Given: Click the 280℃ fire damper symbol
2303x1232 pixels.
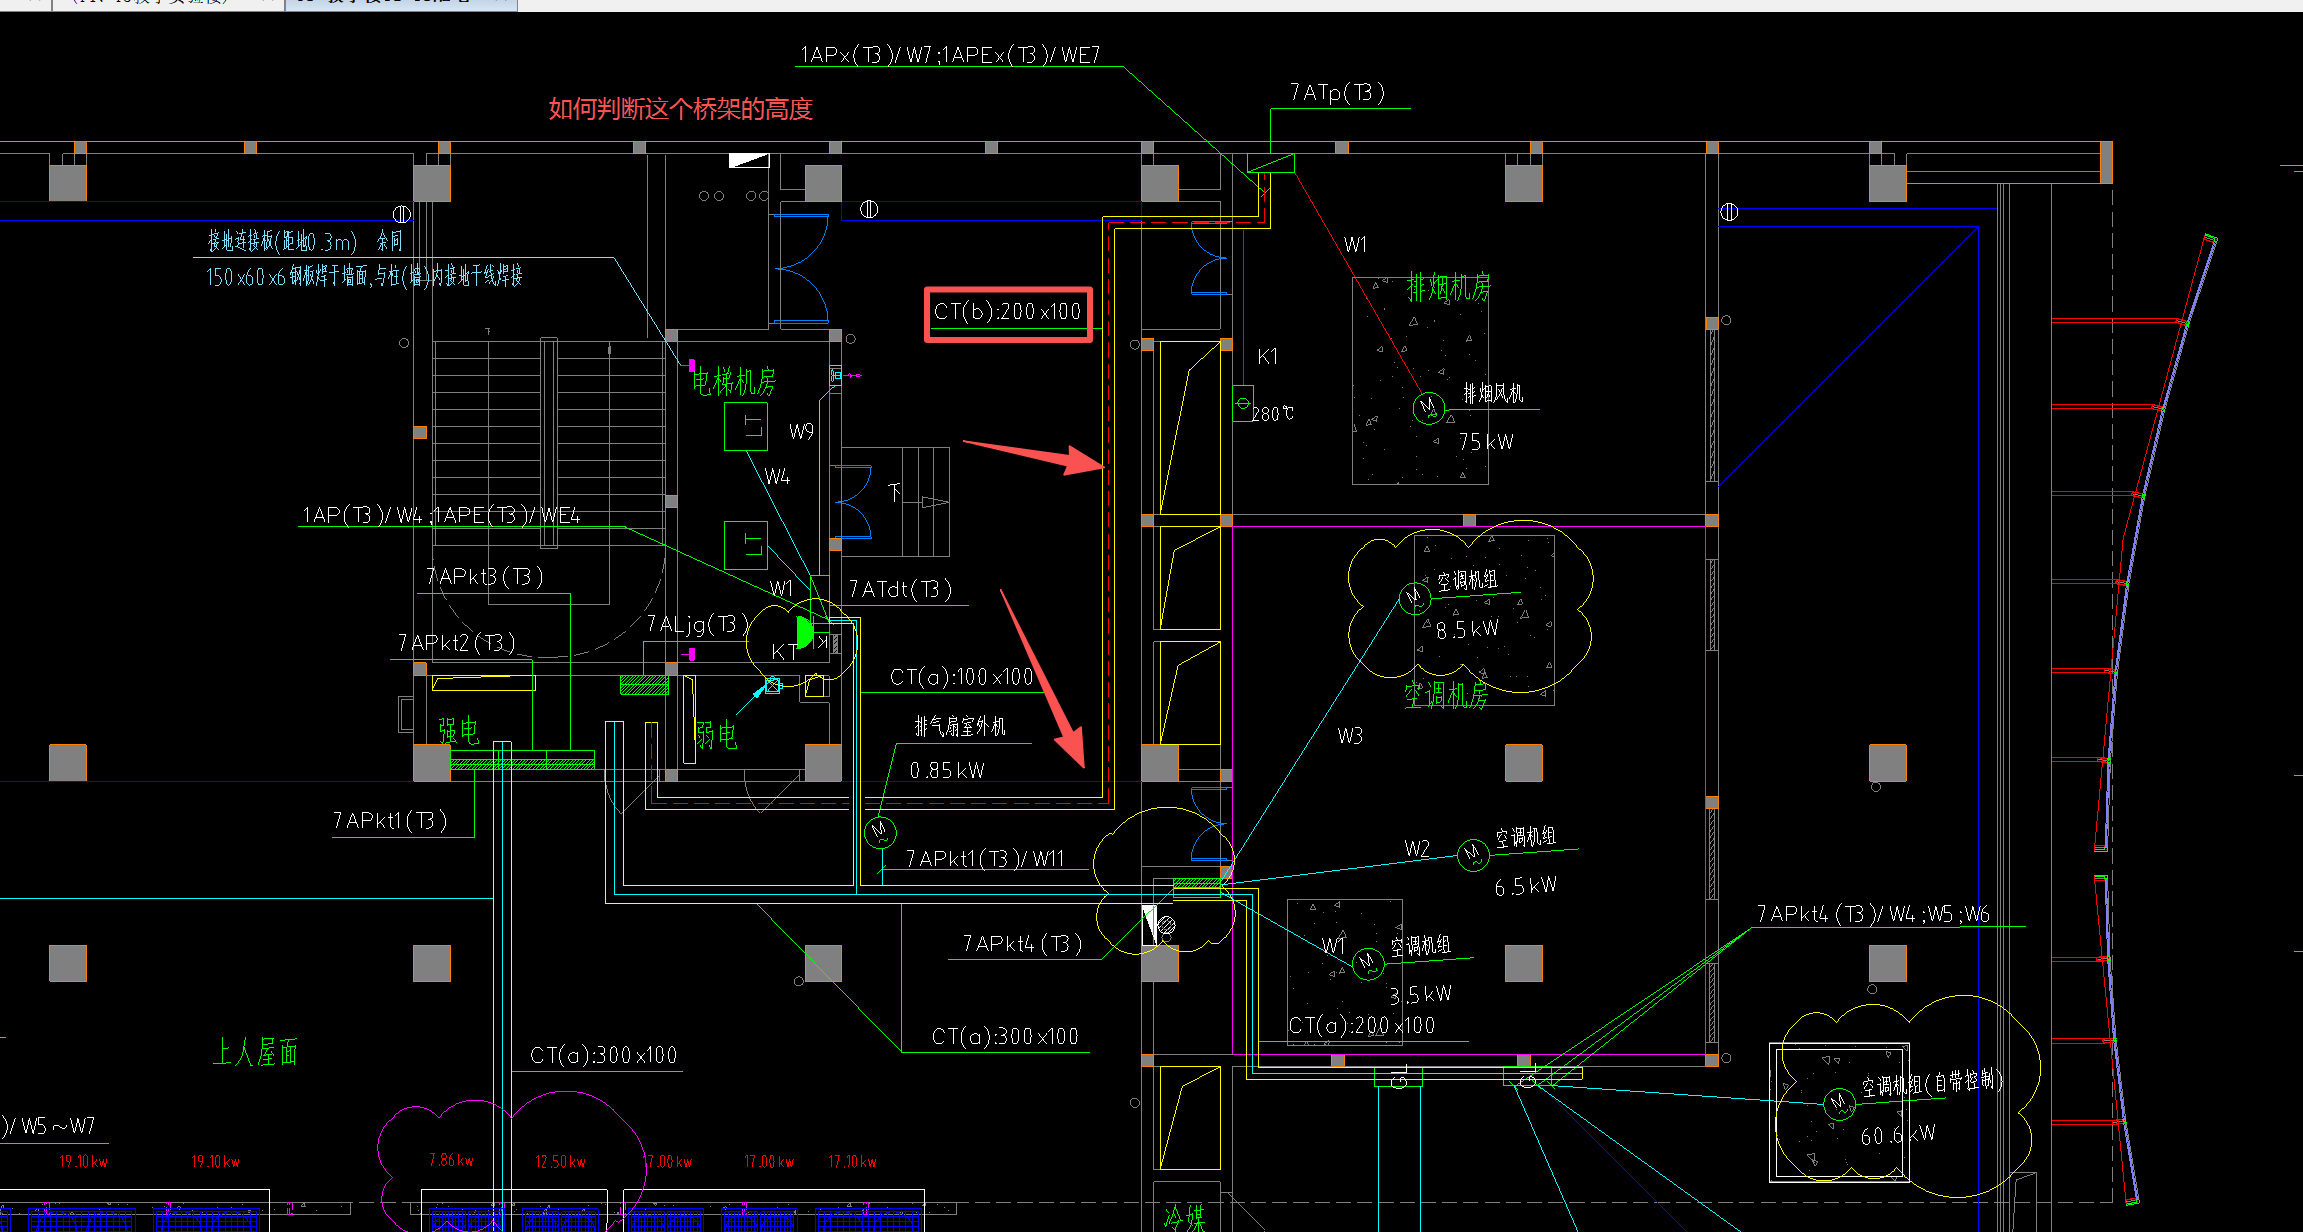Looking at the screenshot, I should tap(1243, 404).
